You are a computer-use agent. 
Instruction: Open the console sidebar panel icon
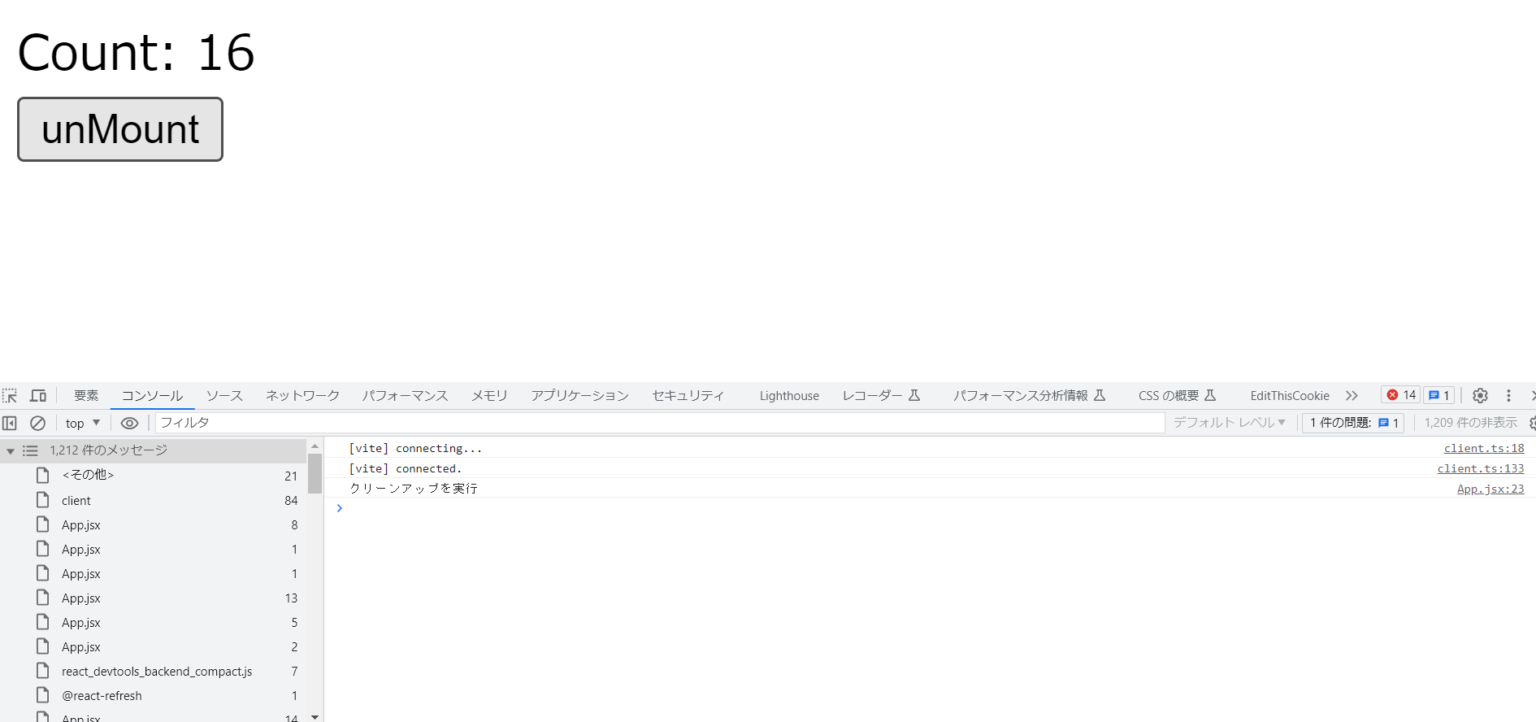(x=9, y=422)
